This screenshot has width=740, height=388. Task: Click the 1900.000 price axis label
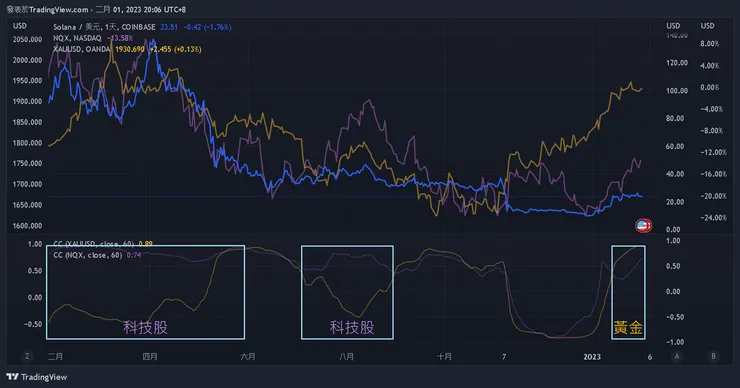click(x=27, y=101)
